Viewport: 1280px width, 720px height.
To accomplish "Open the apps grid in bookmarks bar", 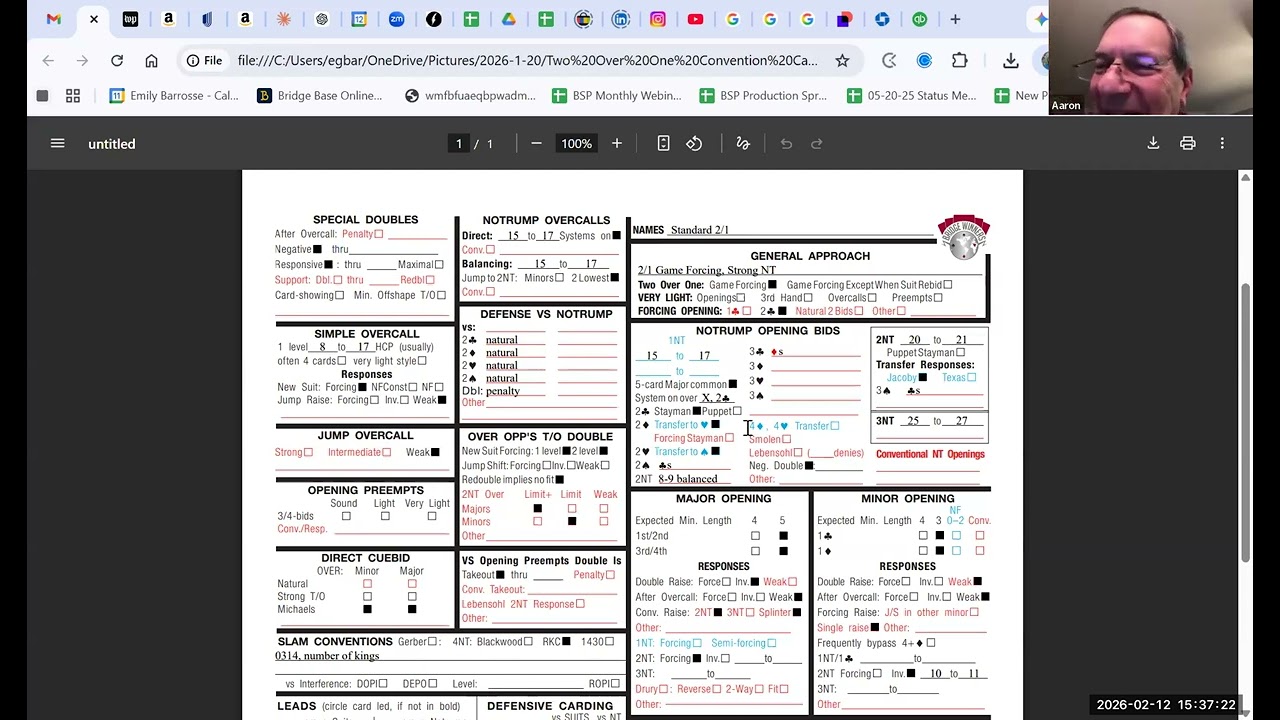I will 73,96.
